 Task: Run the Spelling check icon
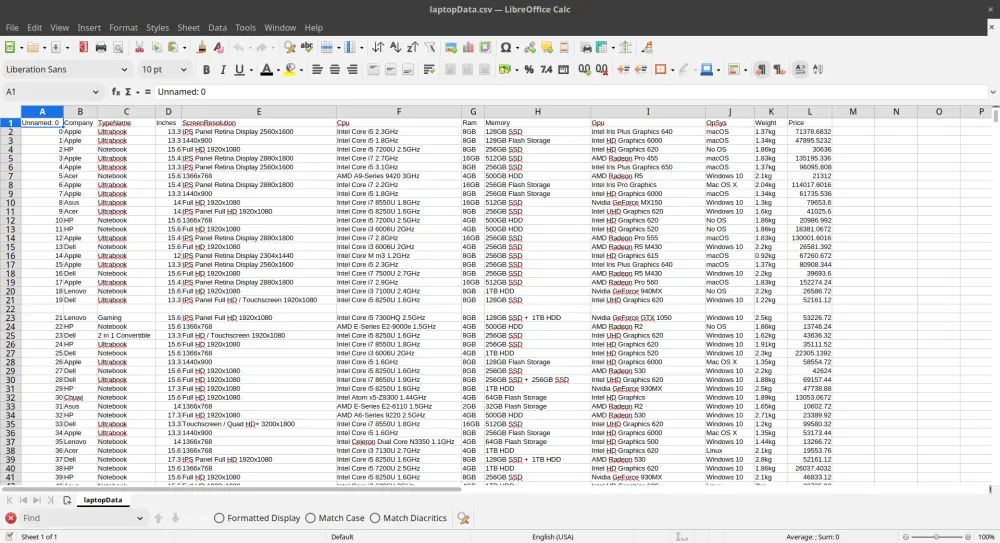pyautogui.click(x=307, y=47)
